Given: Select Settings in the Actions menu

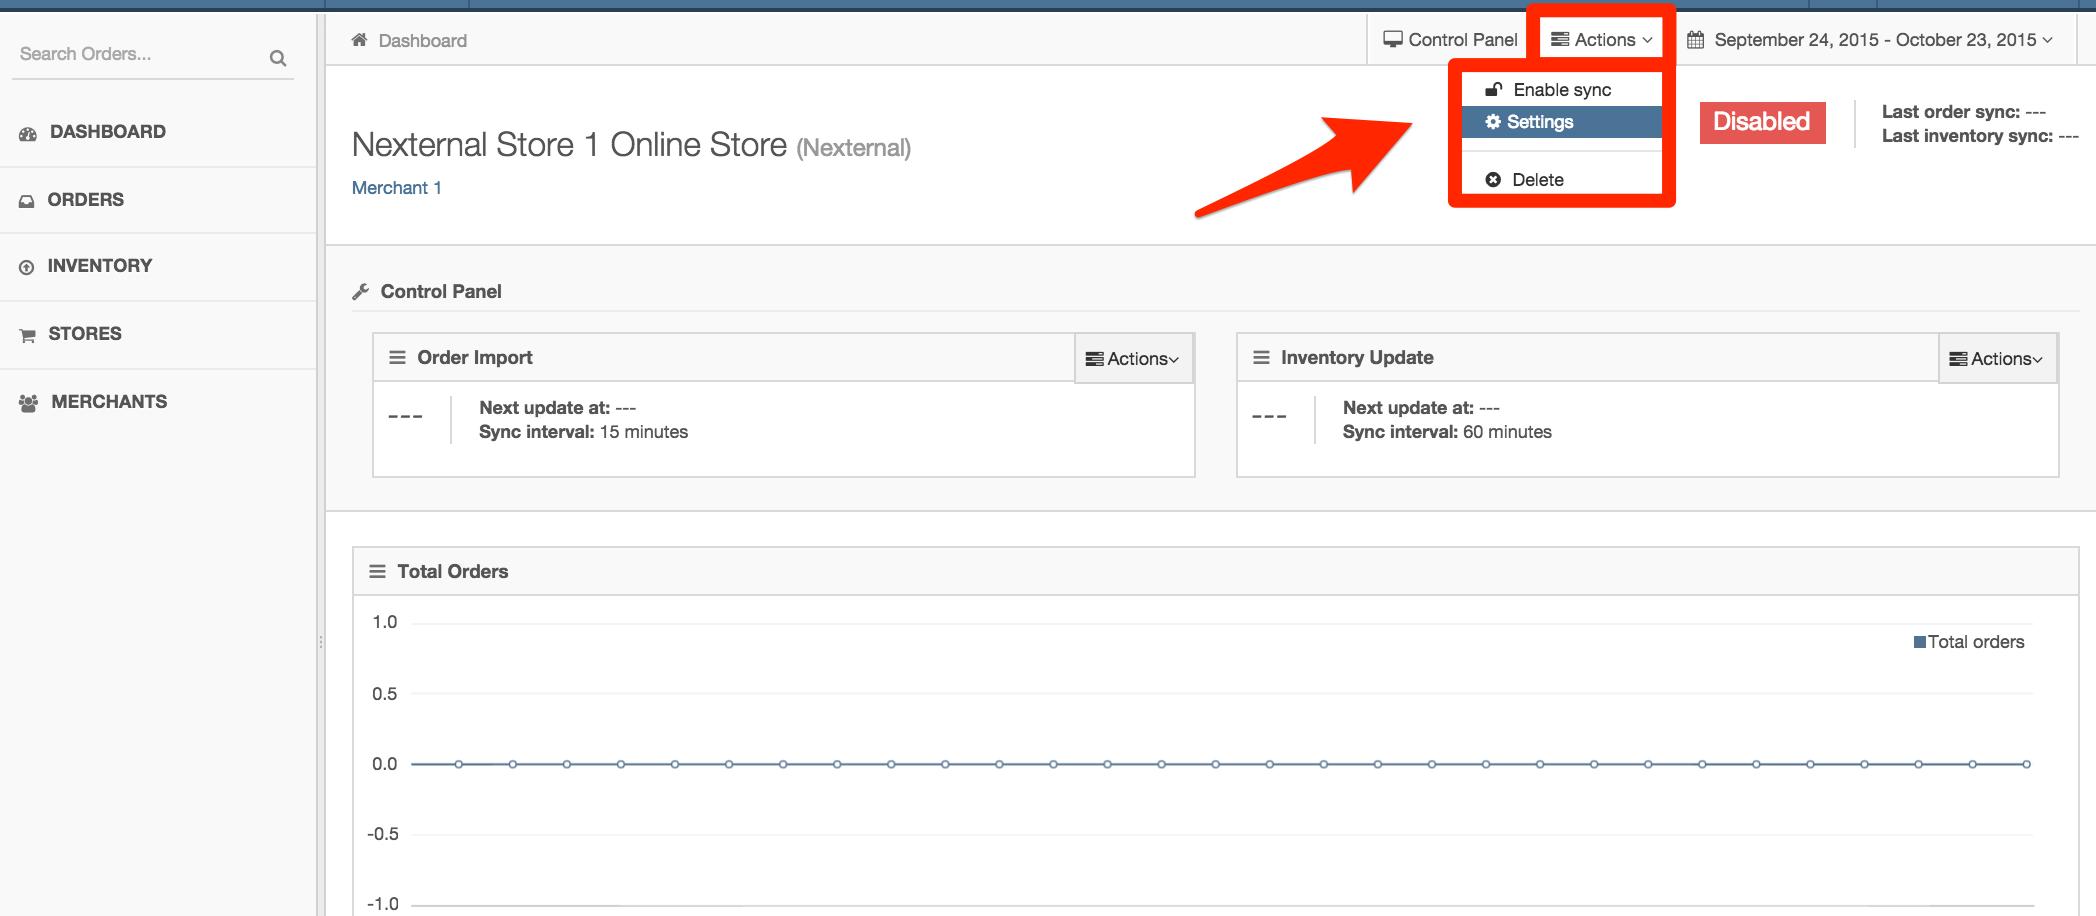Looking at the screenshot, I should (x=1540, y=122).
